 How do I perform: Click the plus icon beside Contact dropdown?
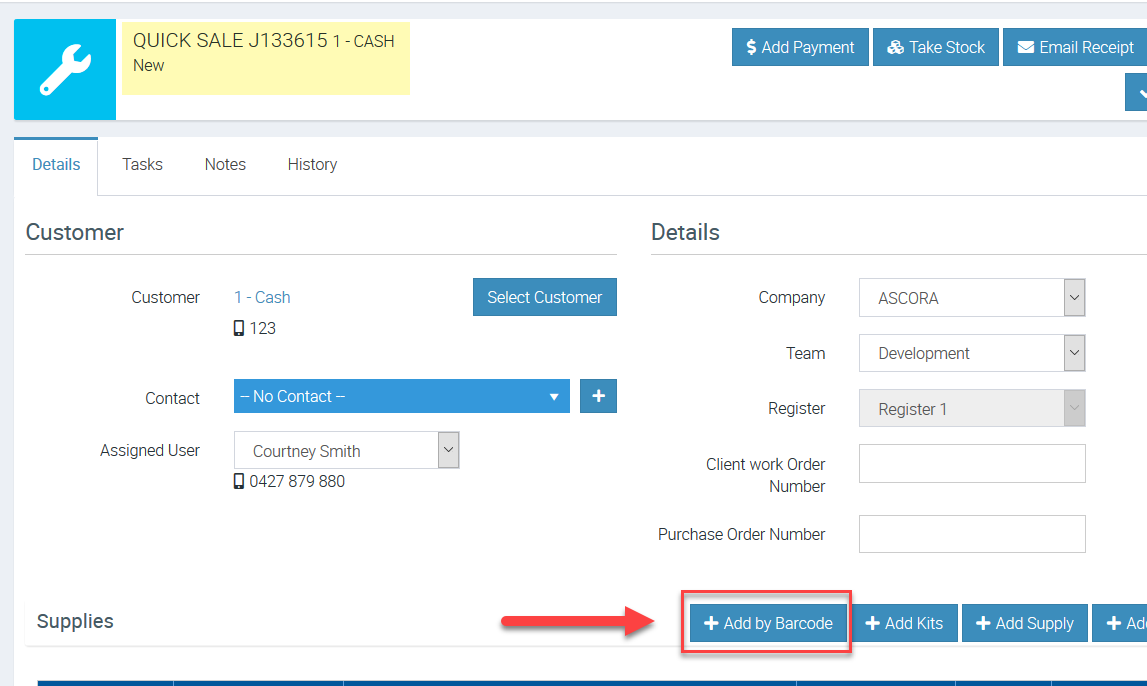coord(598,396)
